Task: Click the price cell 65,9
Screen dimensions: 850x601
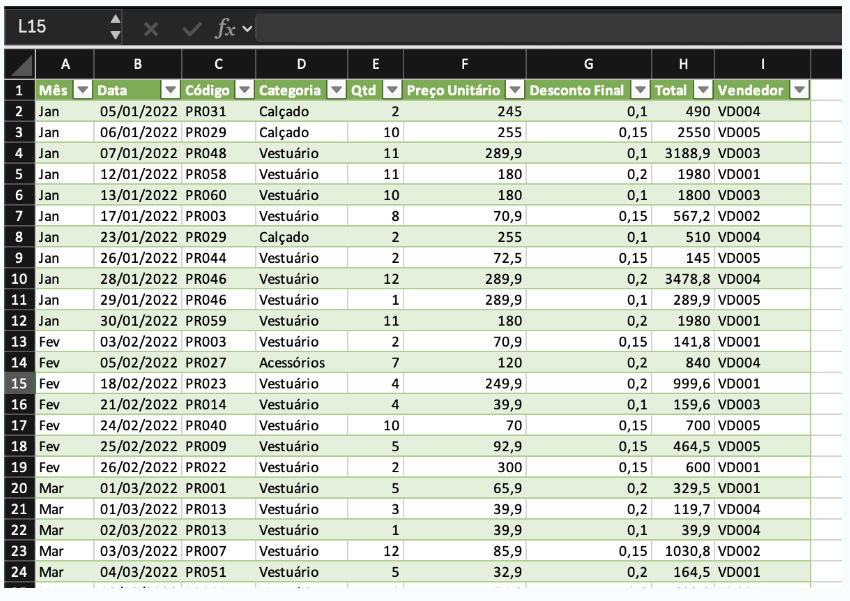Action: click(465, 488)
